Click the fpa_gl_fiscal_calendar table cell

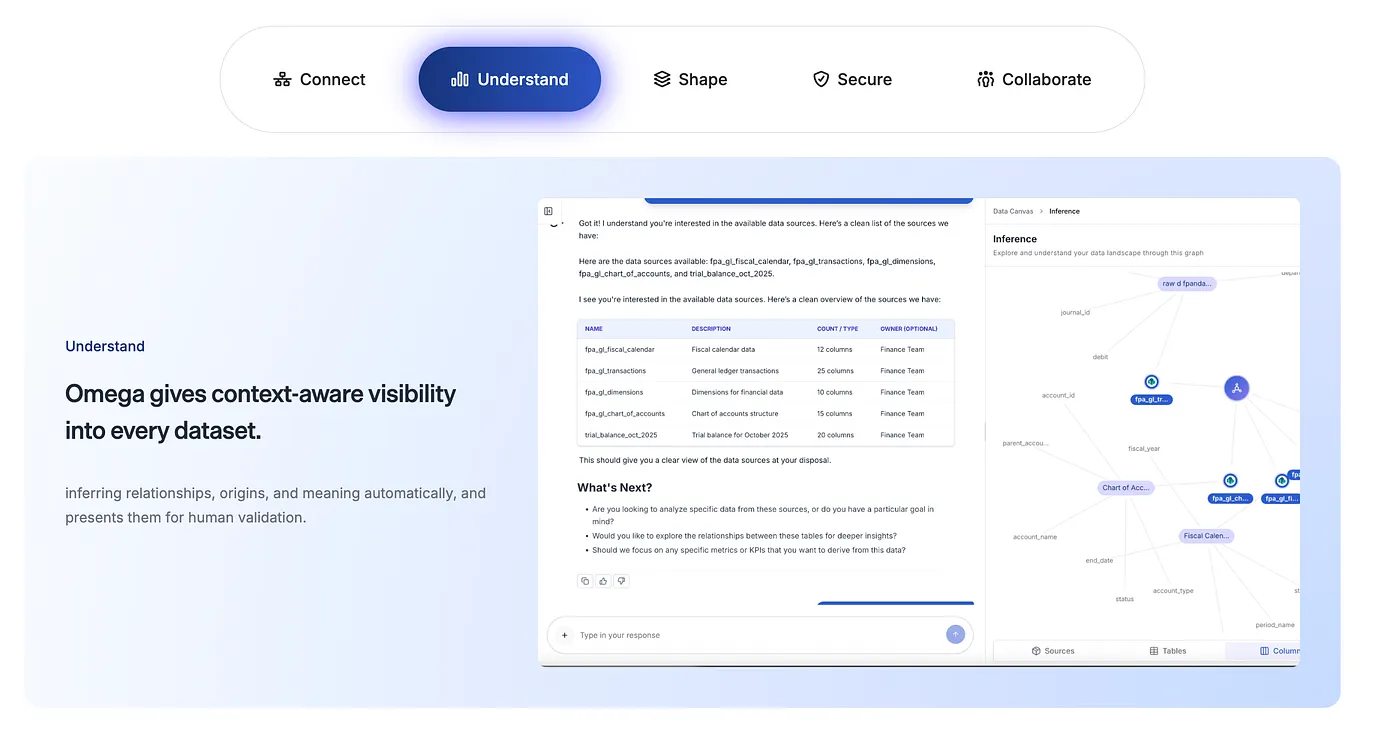620,350
